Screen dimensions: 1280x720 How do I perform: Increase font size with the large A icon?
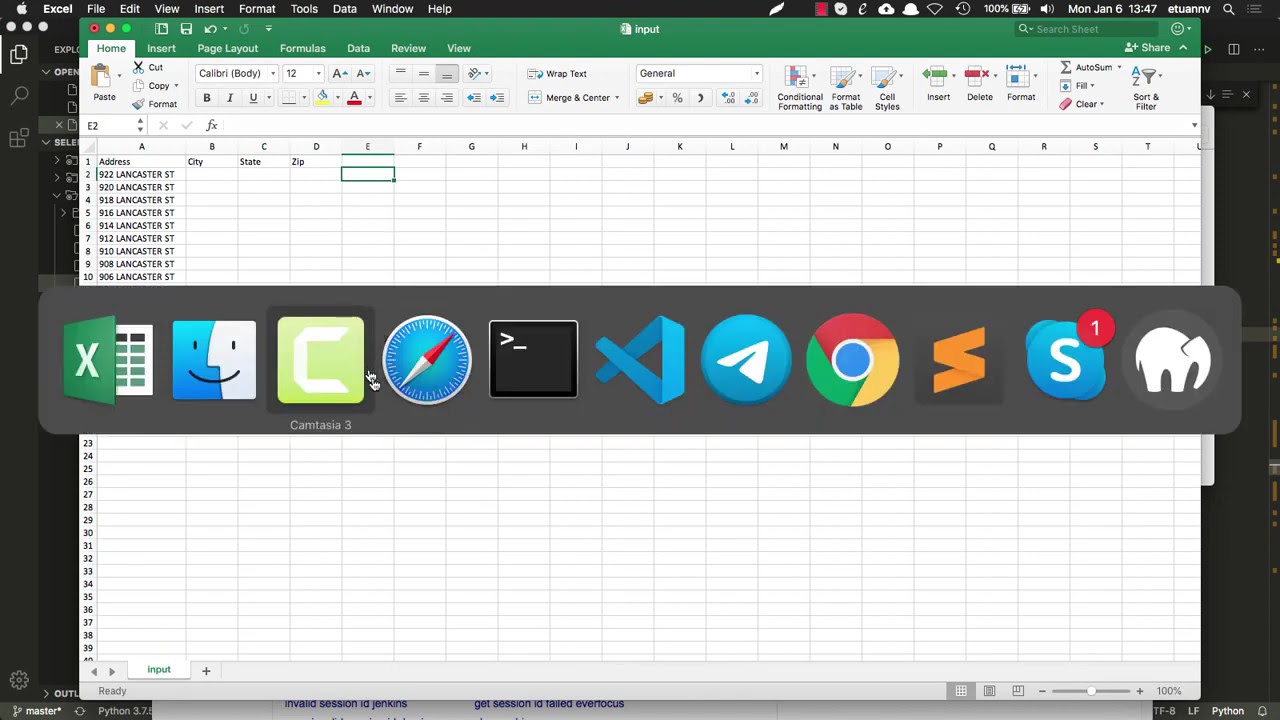pyautogui.click(x=339, y=73)
